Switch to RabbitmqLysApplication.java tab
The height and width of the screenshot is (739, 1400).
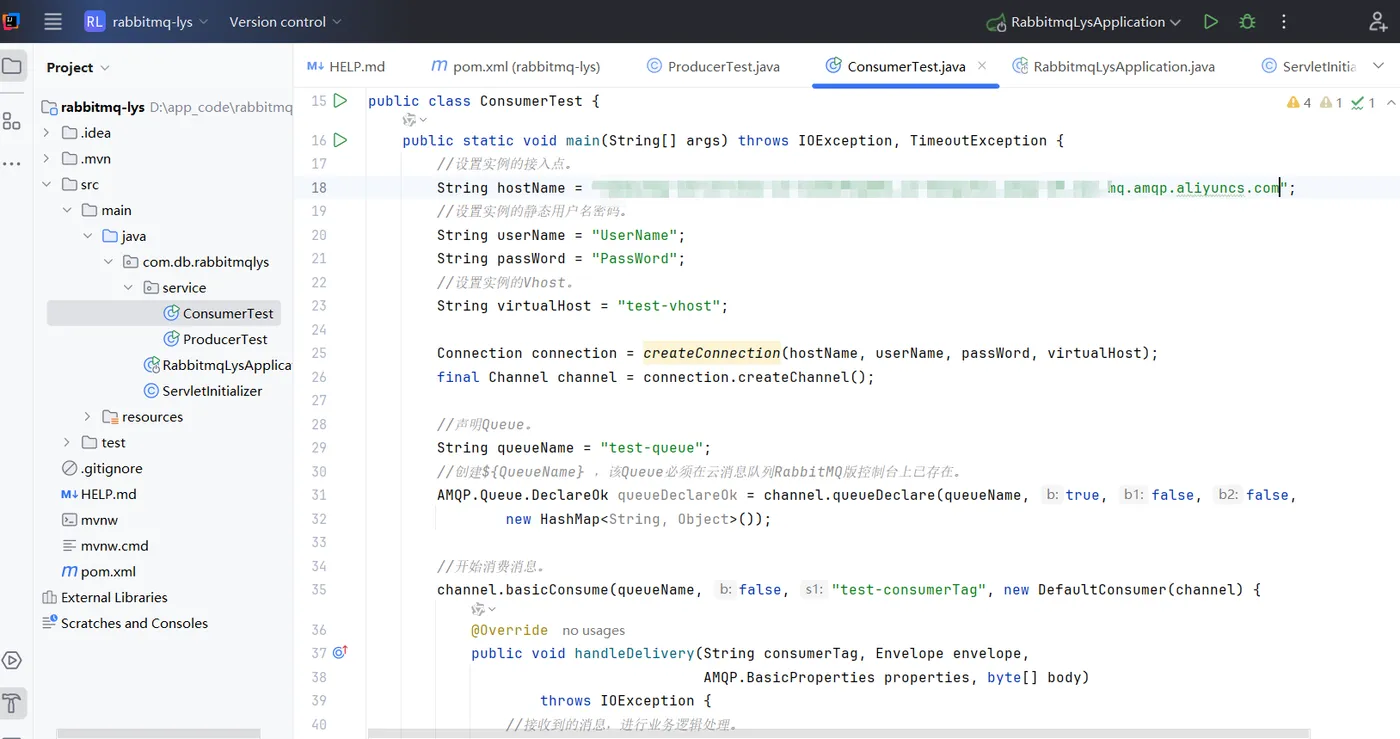pyautogui.click(x=1113, y=66)
